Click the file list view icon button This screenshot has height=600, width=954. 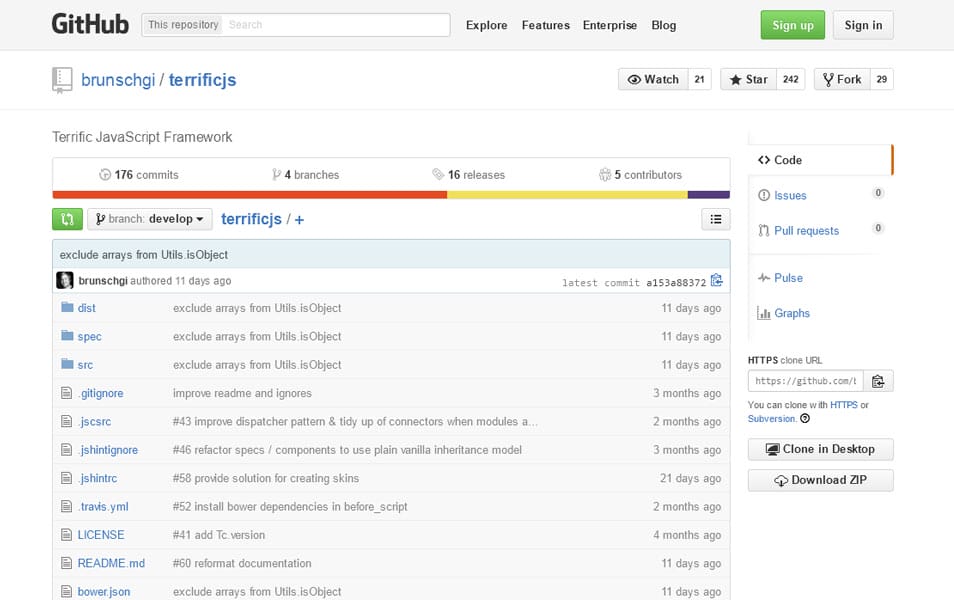click(x=716, y=219)
